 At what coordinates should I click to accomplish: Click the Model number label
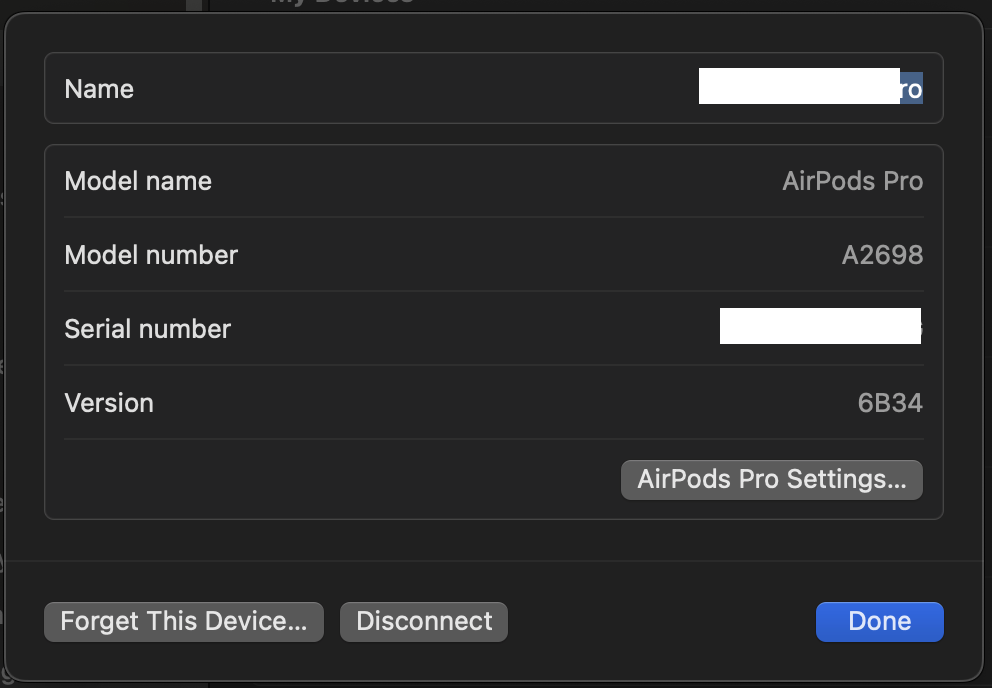click(x=151, y=255)
